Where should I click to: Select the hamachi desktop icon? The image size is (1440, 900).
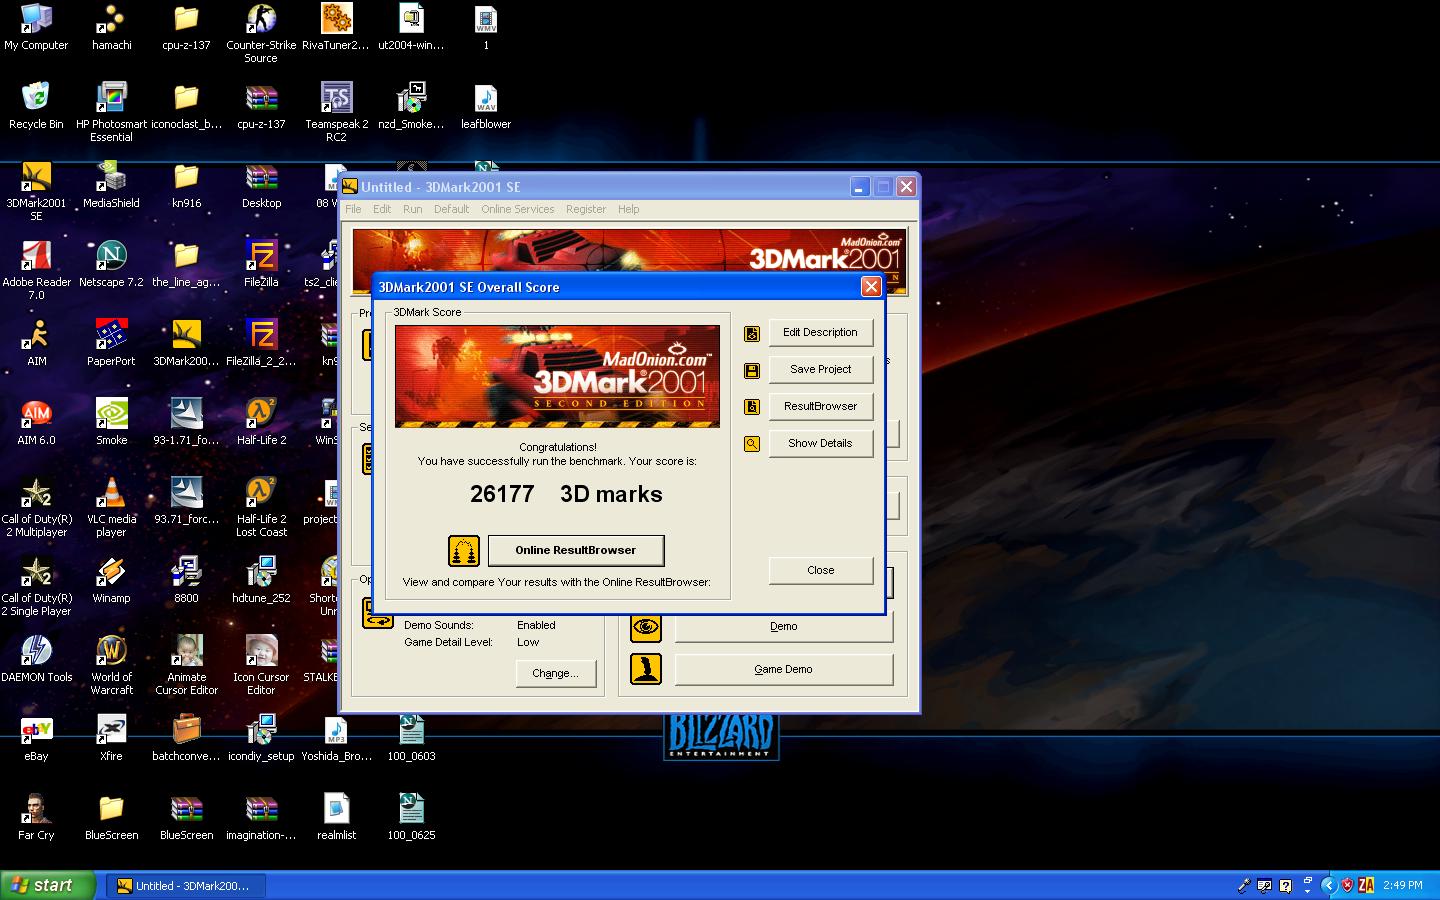(111, 27)
